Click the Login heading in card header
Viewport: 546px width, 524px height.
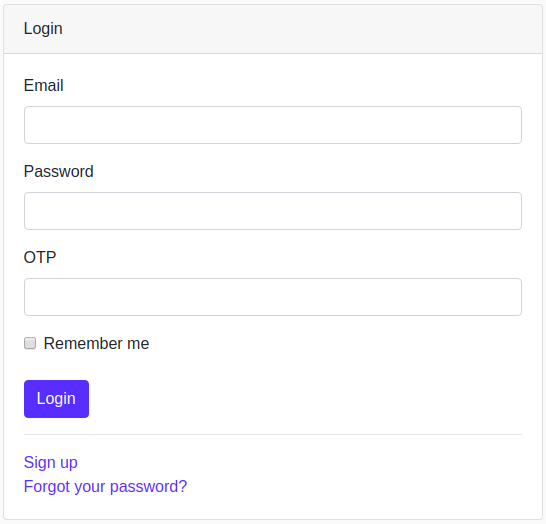(x=43, y=29)
